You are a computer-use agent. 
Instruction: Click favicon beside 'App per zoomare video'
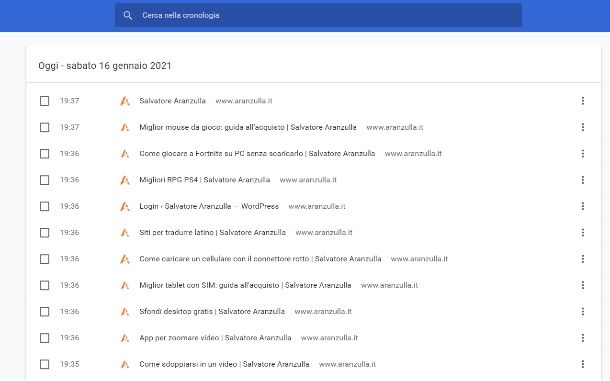click(x=124, y=338)
